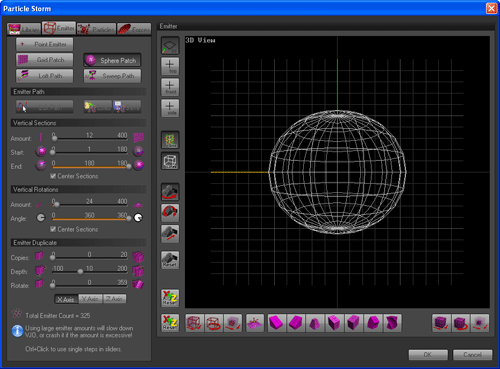Image resolution: width=500 pixels, height=369 pixels.
Task: Click the flat magenta plane icon with axes
Action: (255, 323)
